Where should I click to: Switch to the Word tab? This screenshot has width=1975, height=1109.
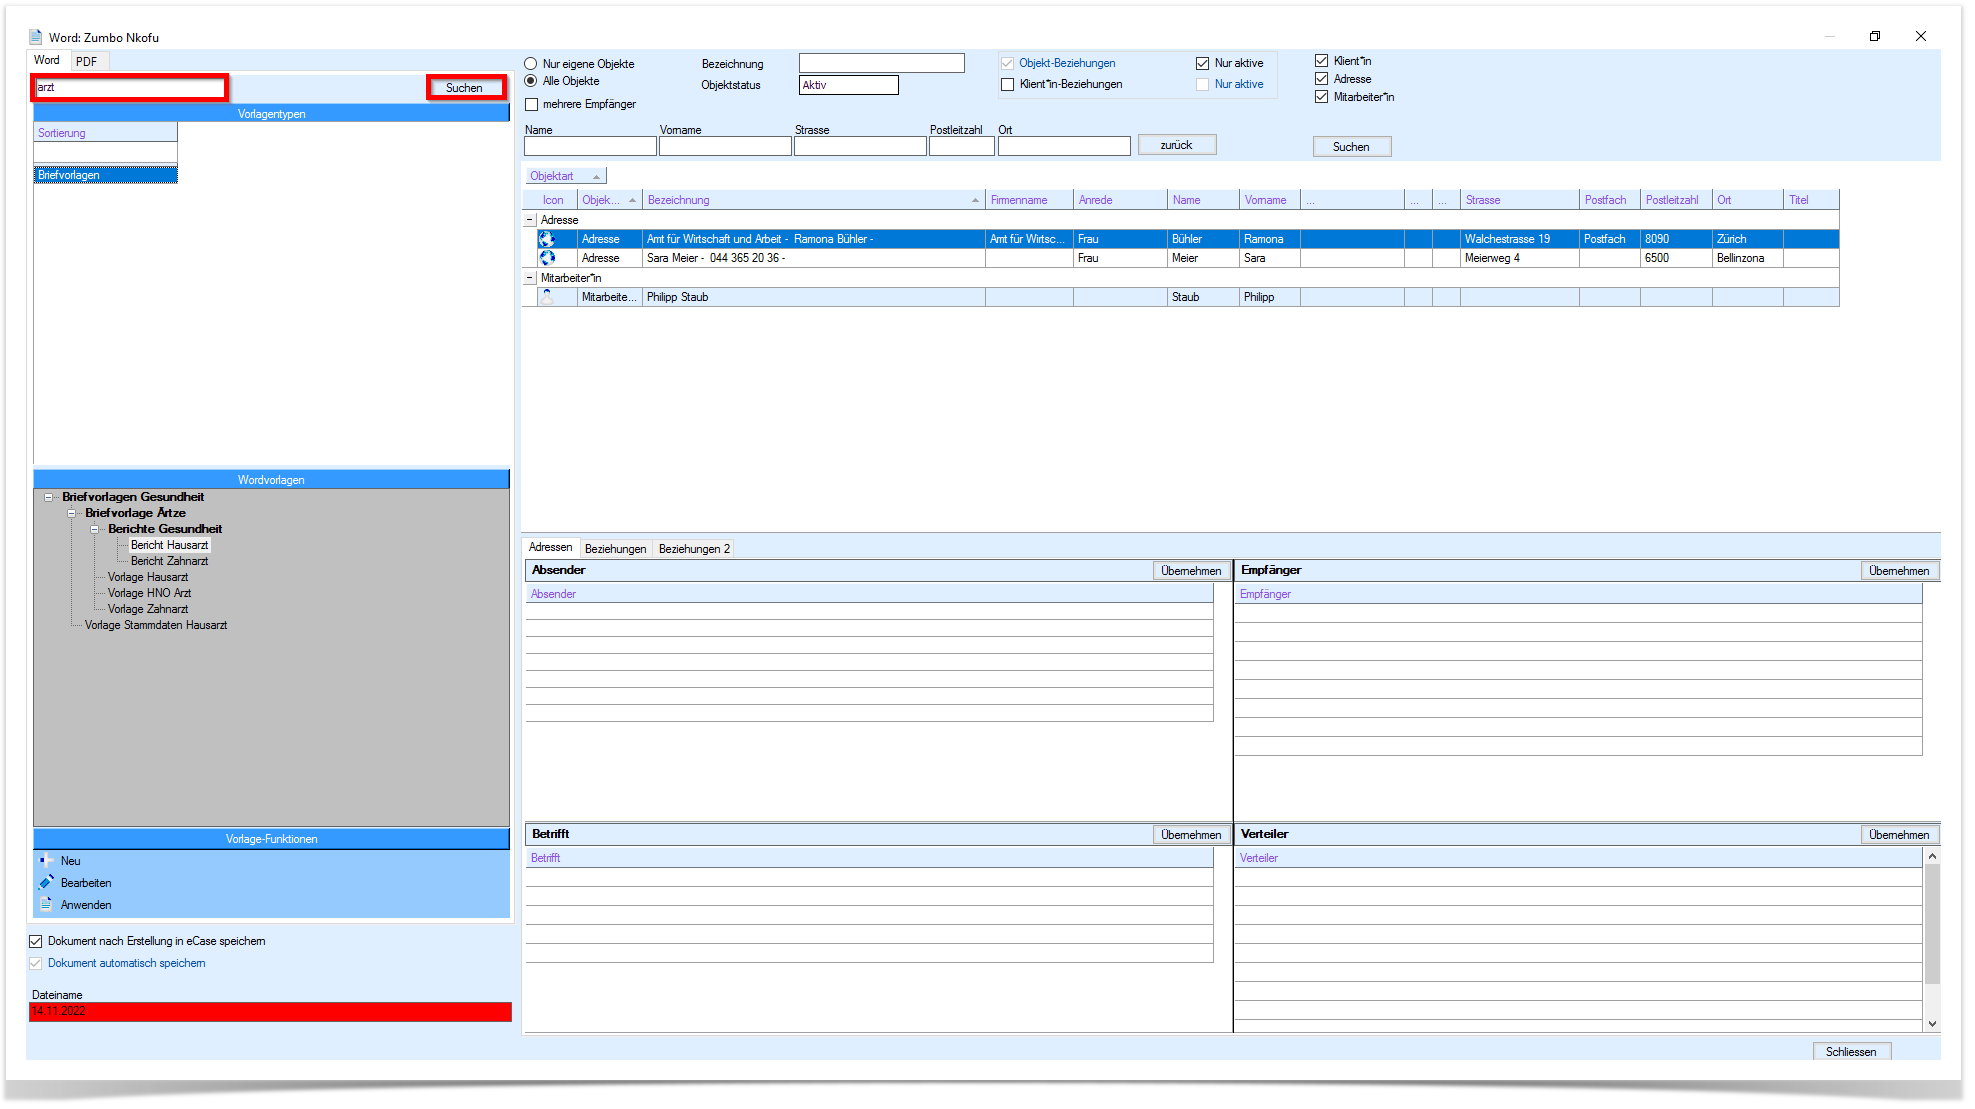point(47,60)
